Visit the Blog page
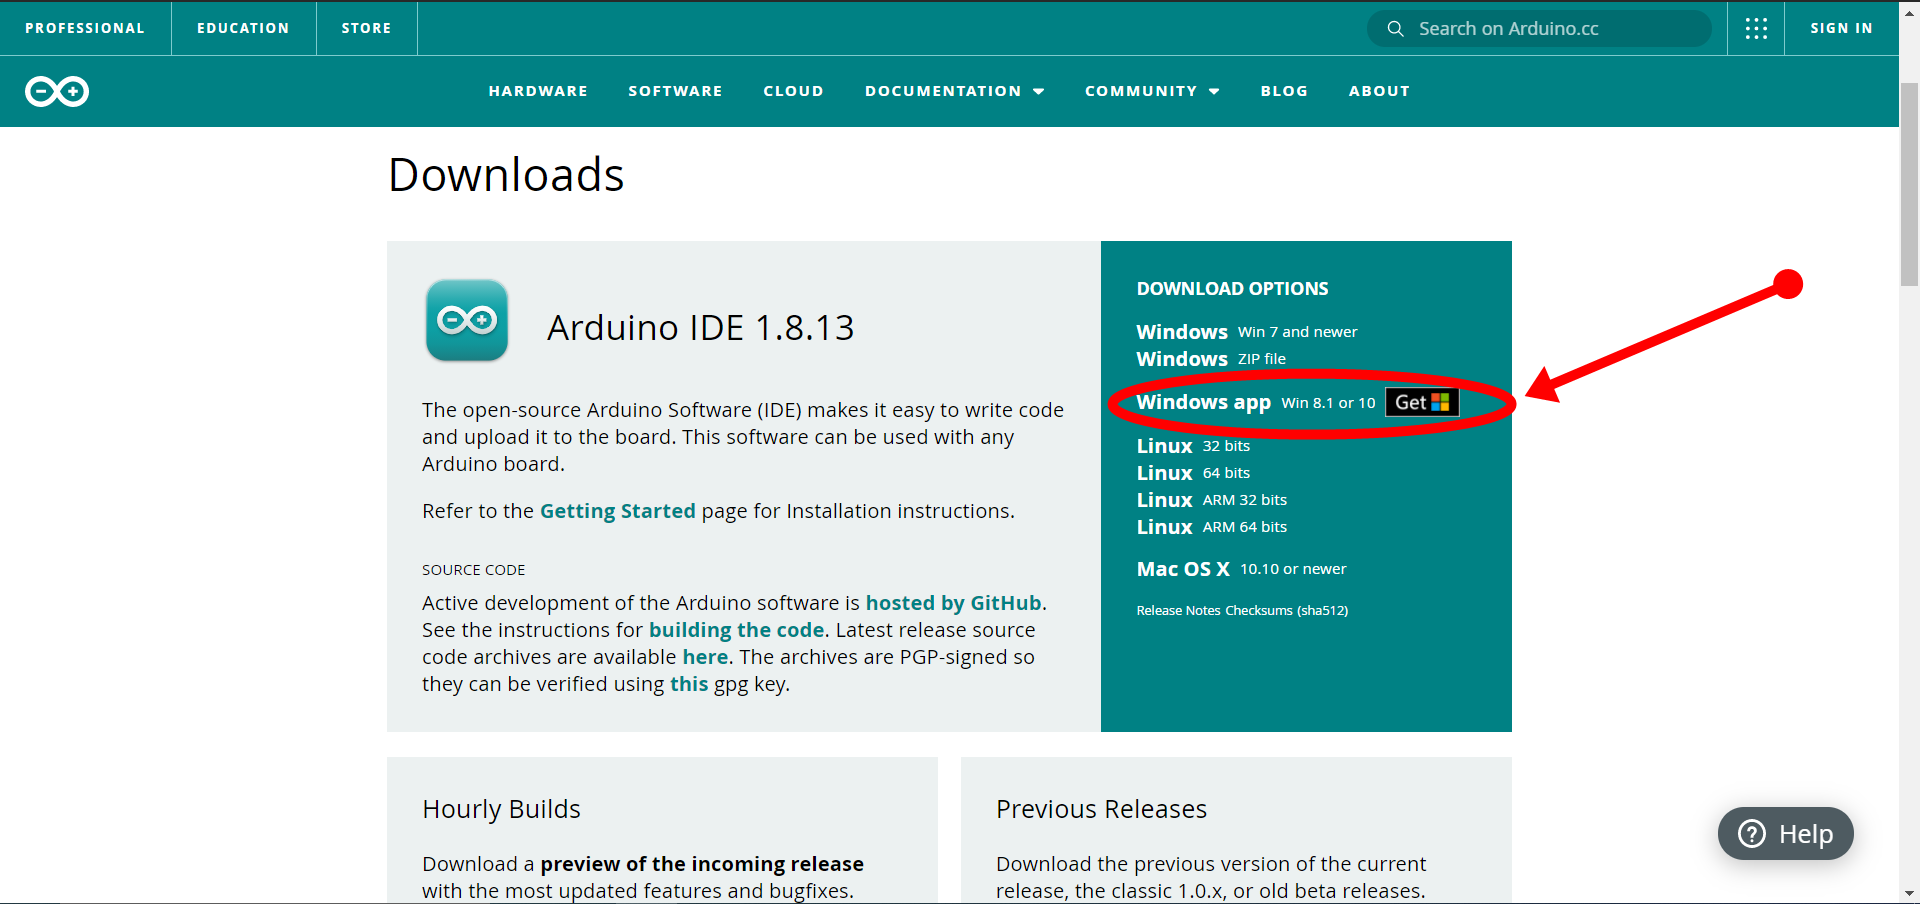The height and width of the screenshot is (904, 1920). coord(1284,91)
